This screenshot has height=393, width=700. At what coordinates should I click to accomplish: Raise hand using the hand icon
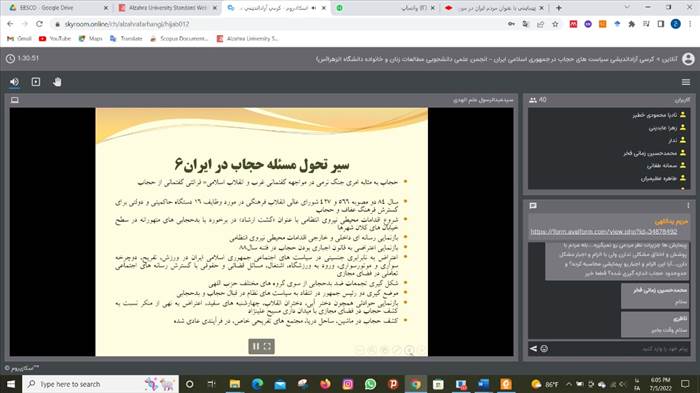[x=57, y=82]
